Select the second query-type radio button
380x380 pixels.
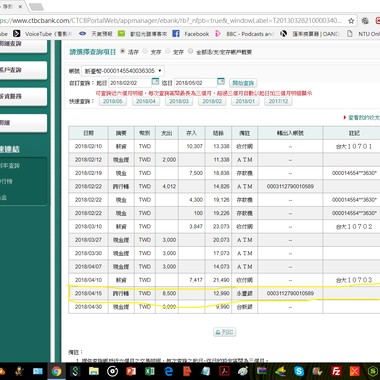tap(145, 51)
